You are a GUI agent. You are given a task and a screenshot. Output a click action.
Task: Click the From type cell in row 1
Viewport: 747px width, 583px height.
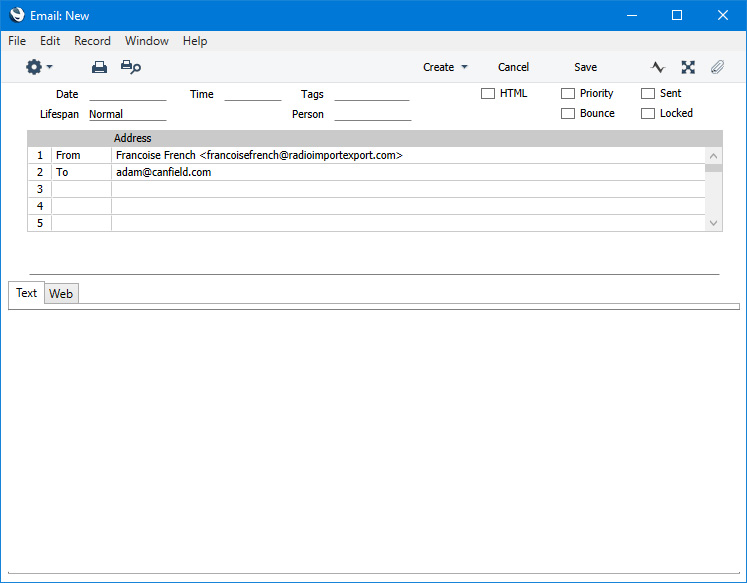[81, 155]
